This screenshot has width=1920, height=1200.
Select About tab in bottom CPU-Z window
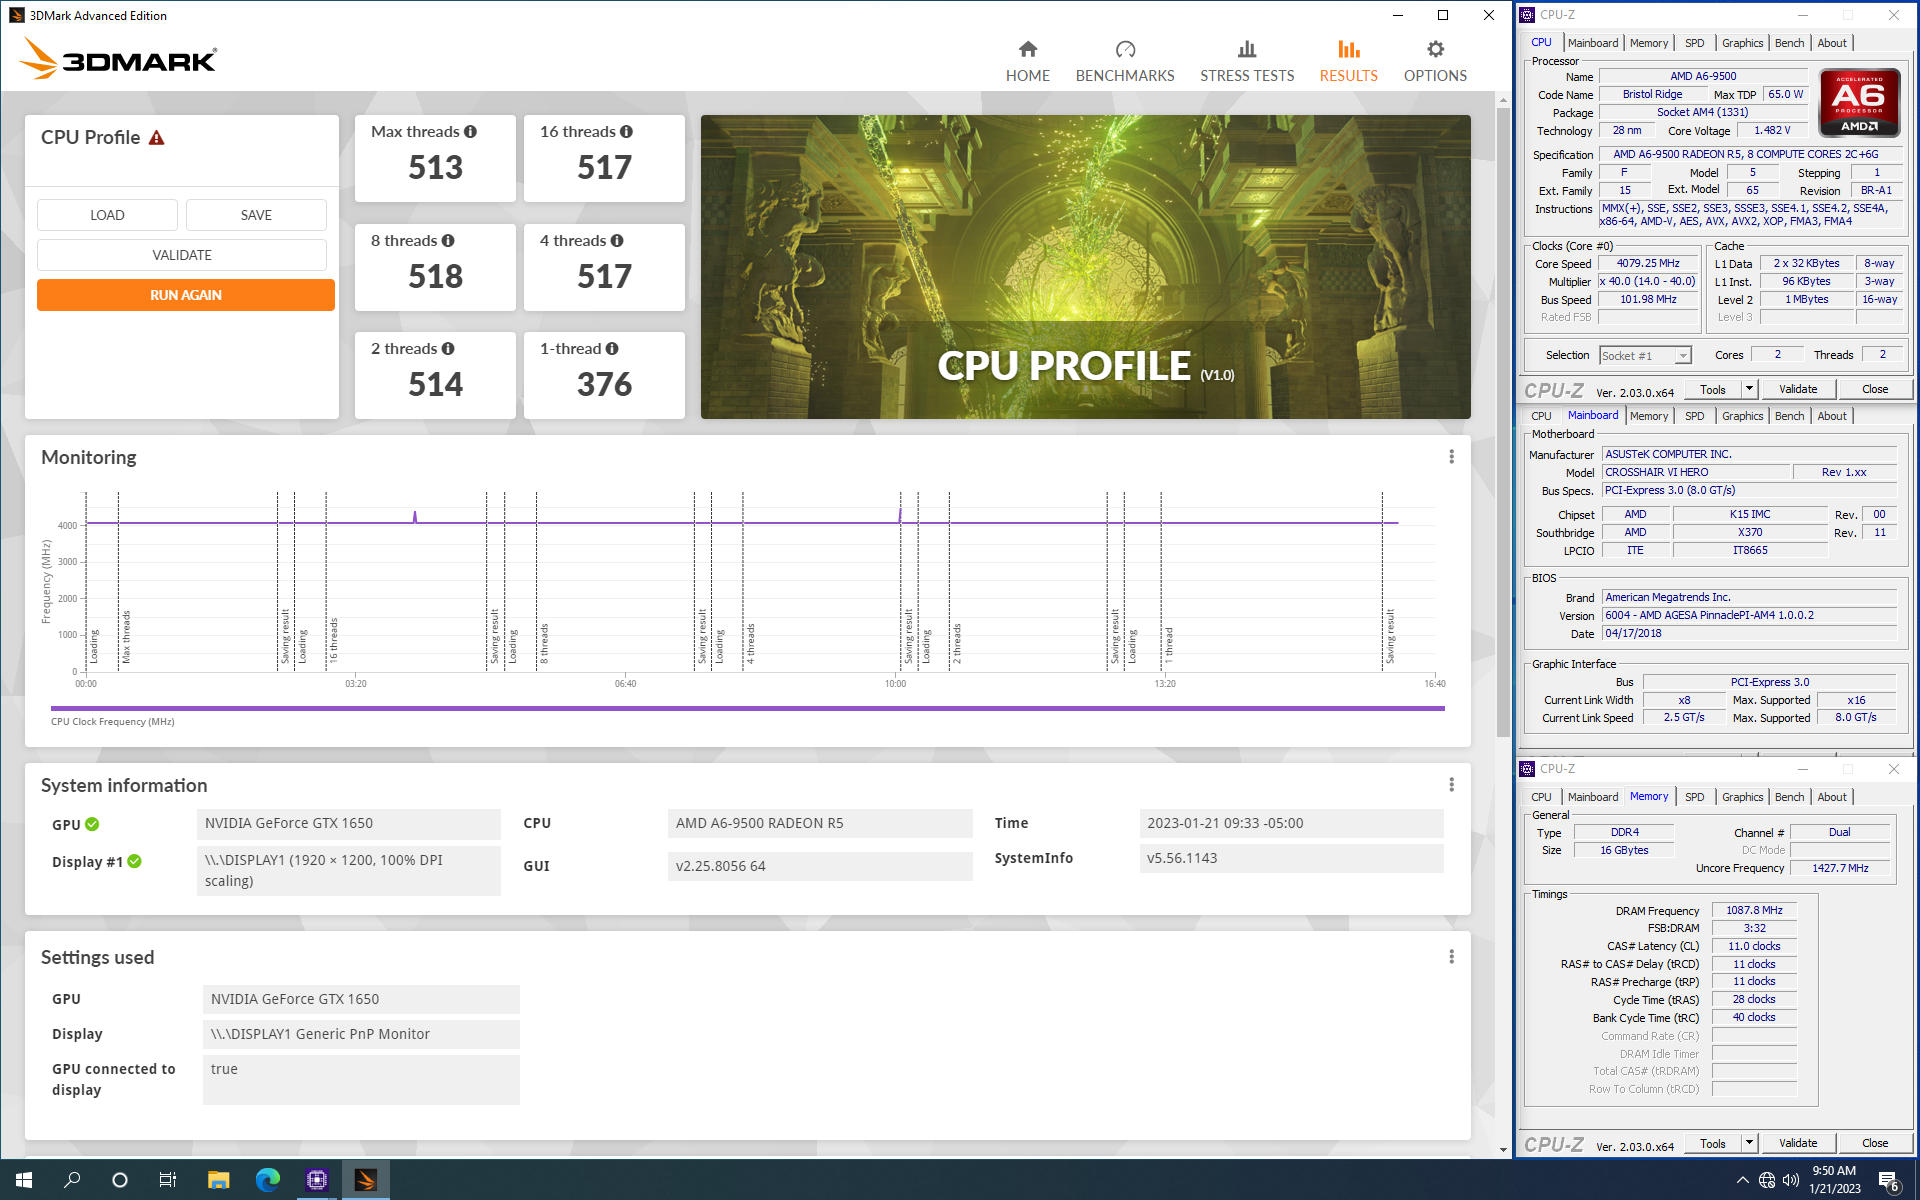coord(1832,797)
